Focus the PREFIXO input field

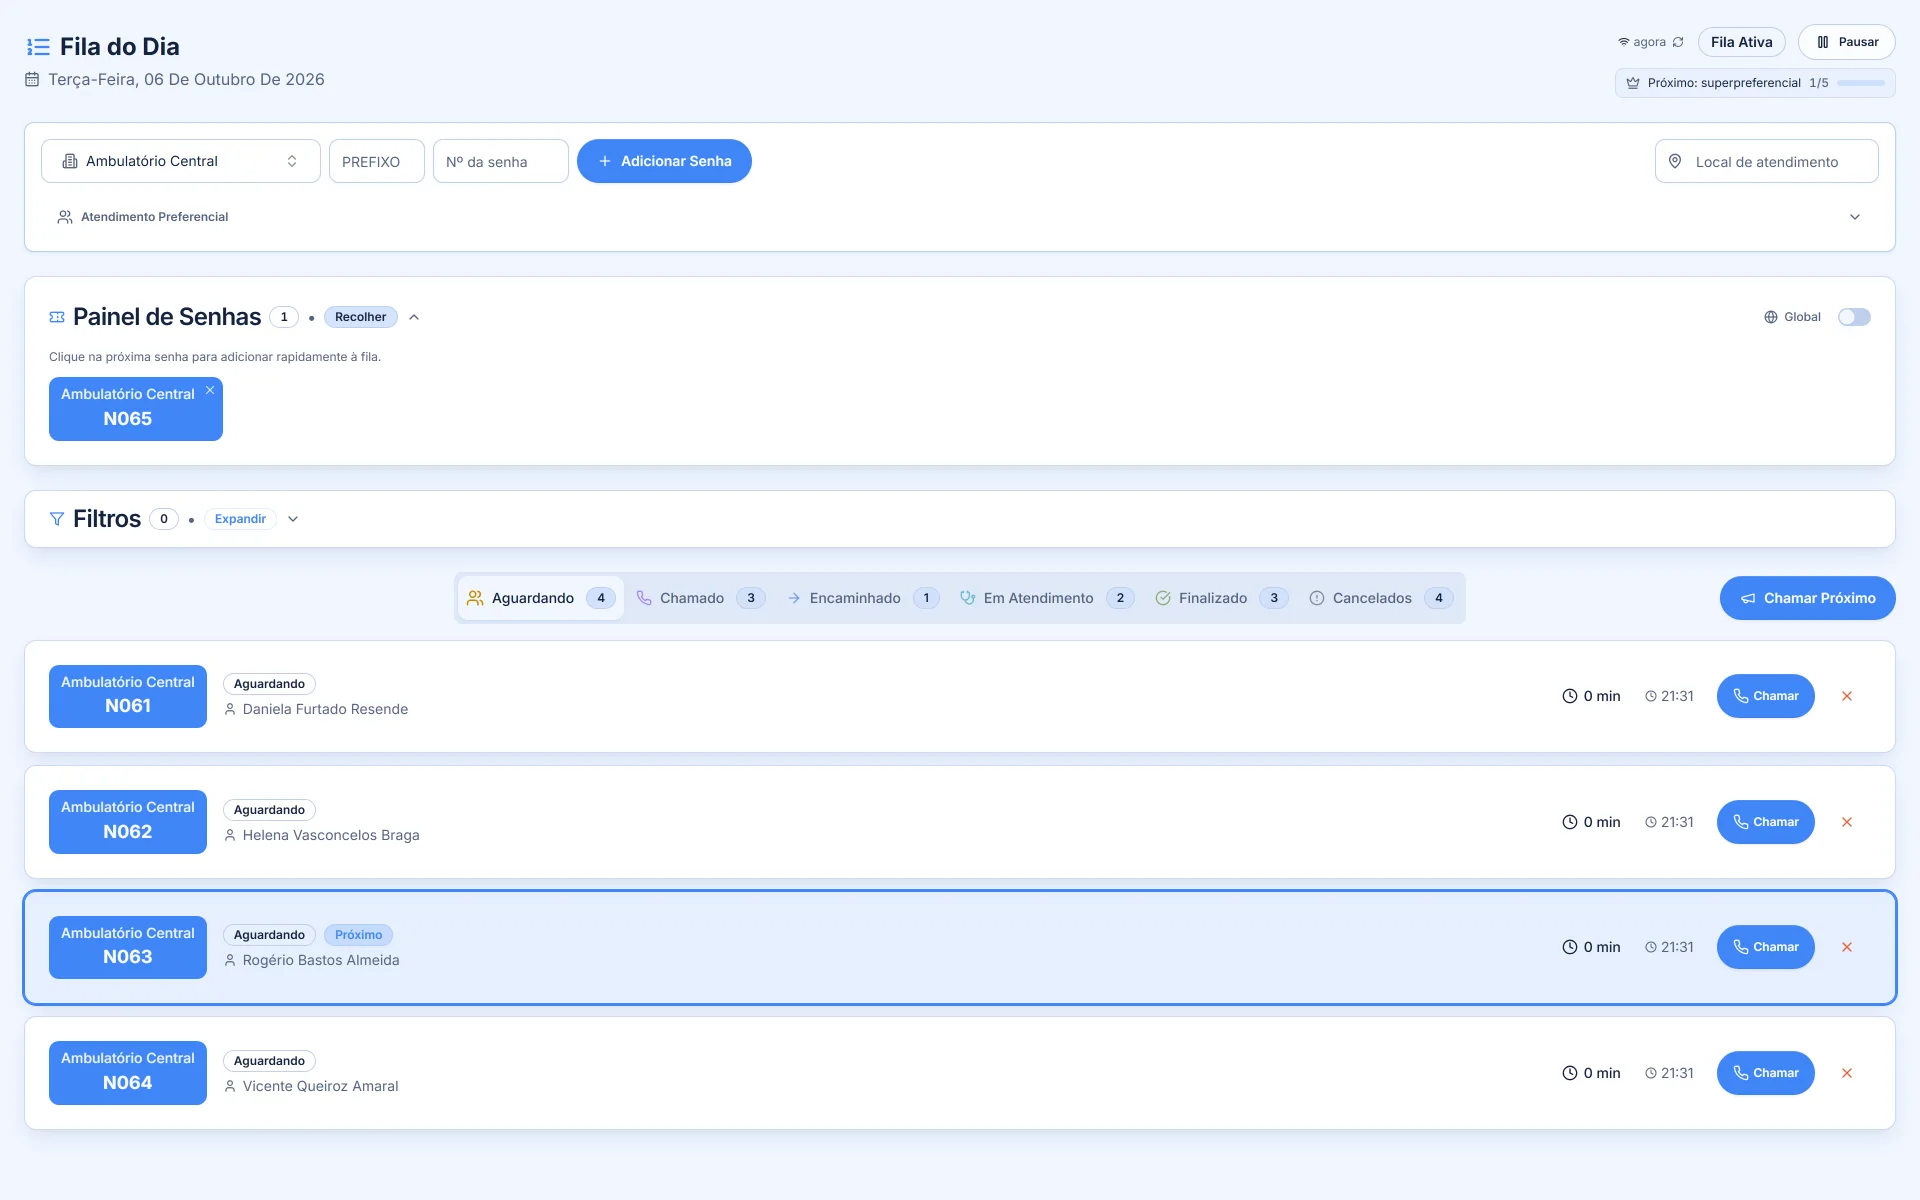pos(377,161)
